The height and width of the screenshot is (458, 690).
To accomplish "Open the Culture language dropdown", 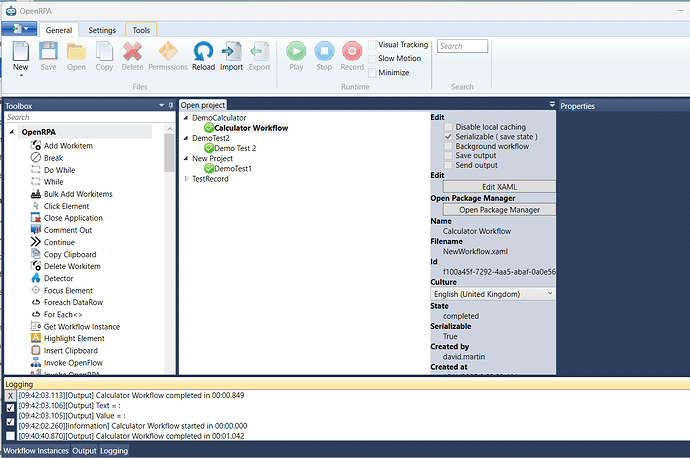I will coord(491,294).
